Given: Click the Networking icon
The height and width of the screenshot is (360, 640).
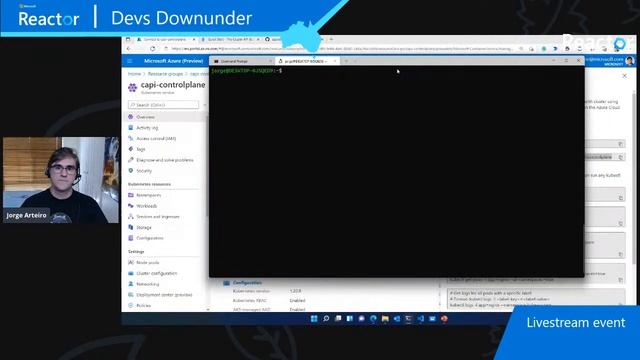Looking at the screenshot, I should (131, 284).
